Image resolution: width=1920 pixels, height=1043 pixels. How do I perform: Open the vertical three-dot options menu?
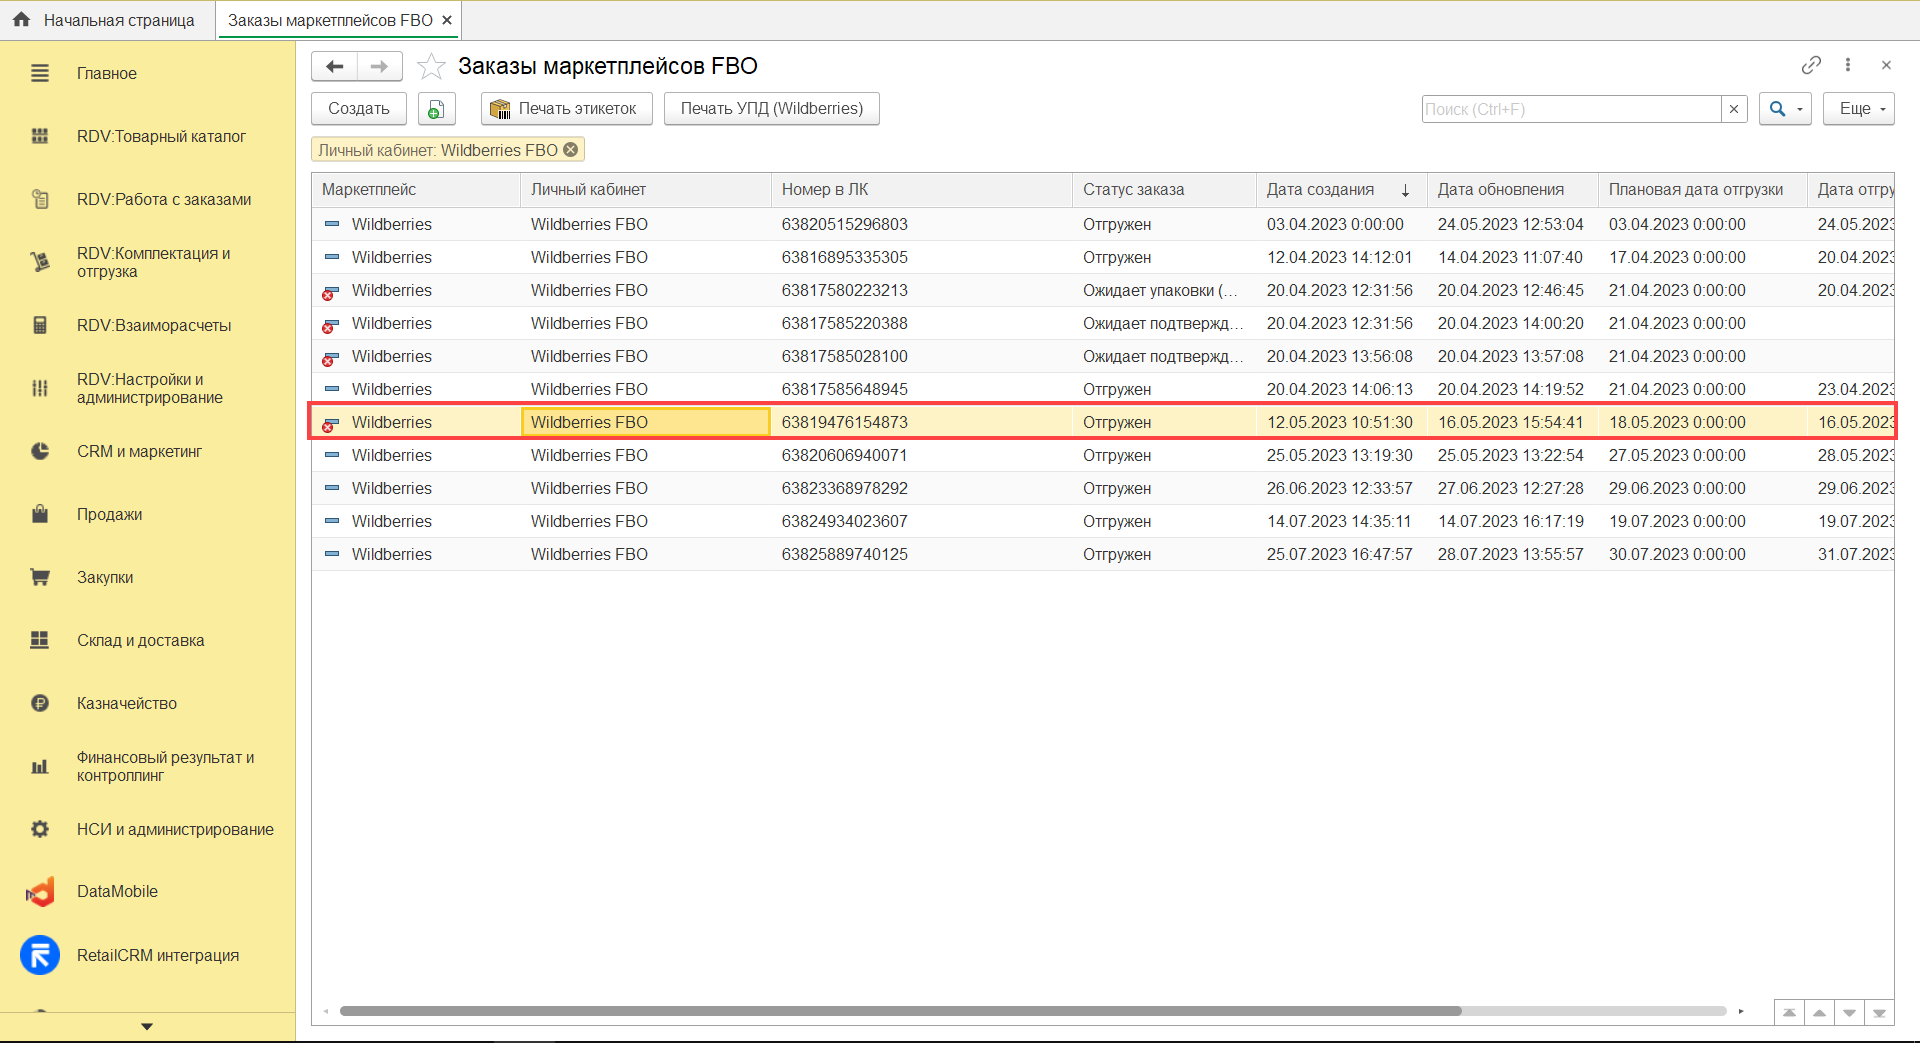pyautogui.click(x=1848, y=65)
